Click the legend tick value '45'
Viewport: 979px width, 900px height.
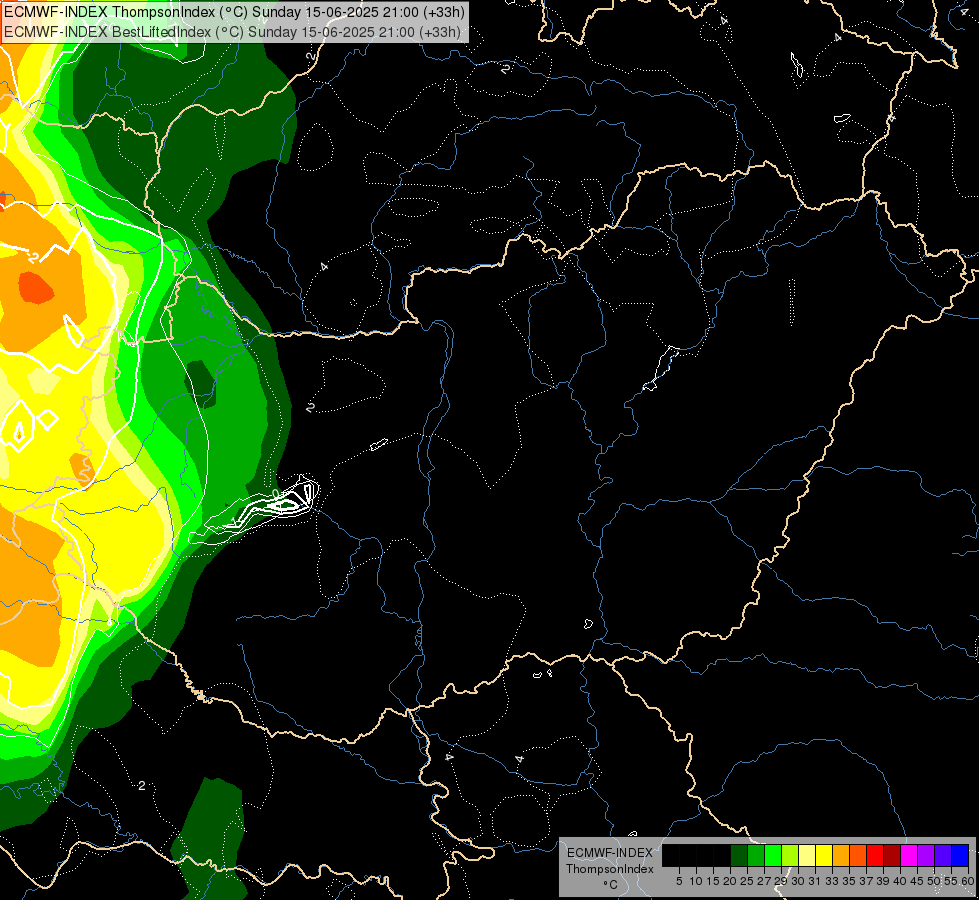pyautogui.click(x=918, y=881)
